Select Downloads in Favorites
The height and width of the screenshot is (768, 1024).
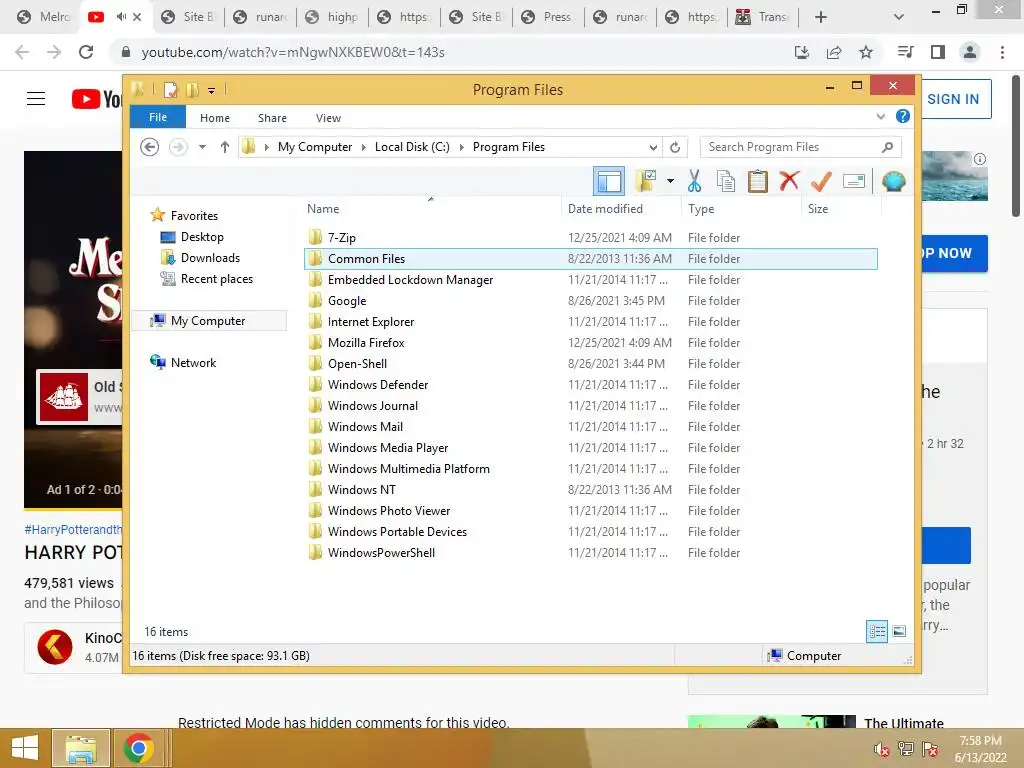click(x=210, y=257)
